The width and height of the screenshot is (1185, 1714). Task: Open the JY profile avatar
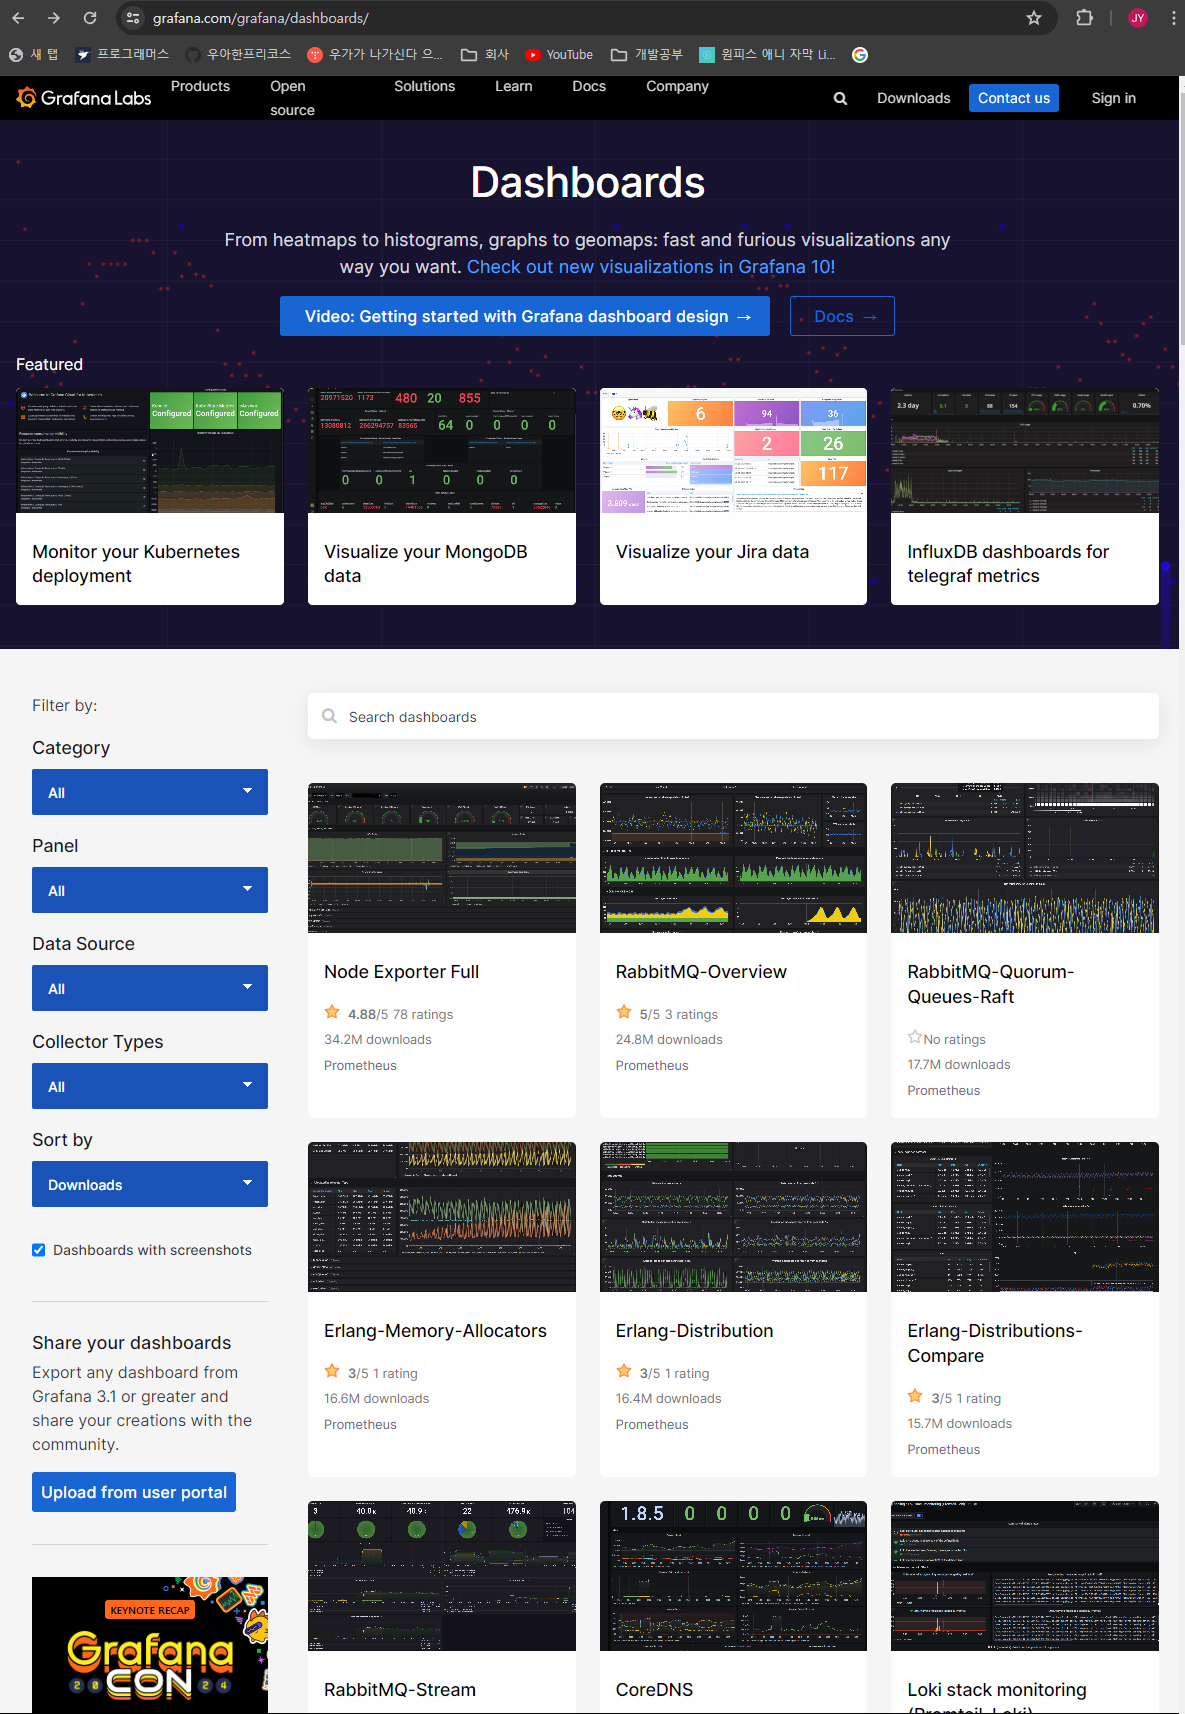[x=1137, y=18]
